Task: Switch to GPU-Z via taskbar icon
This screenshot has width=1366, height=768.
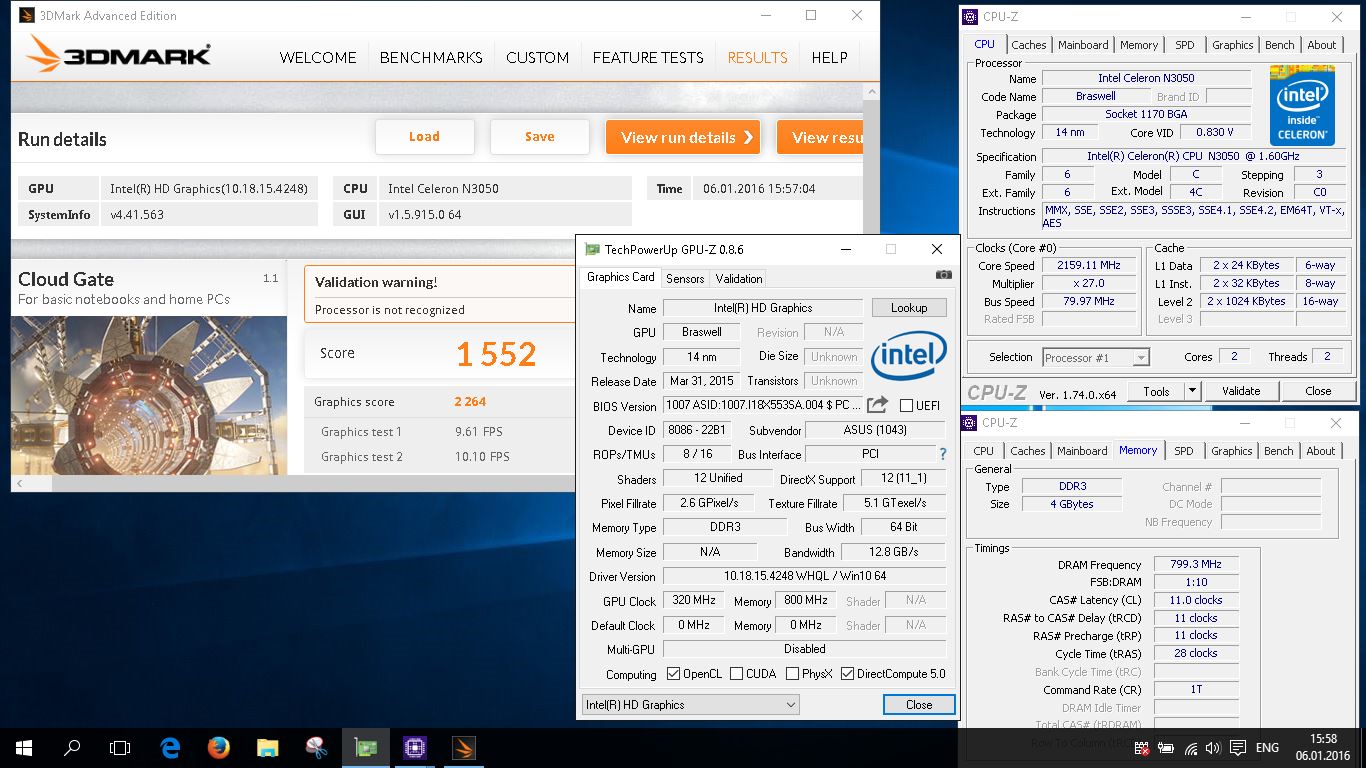Action: [x=365, y=747]
